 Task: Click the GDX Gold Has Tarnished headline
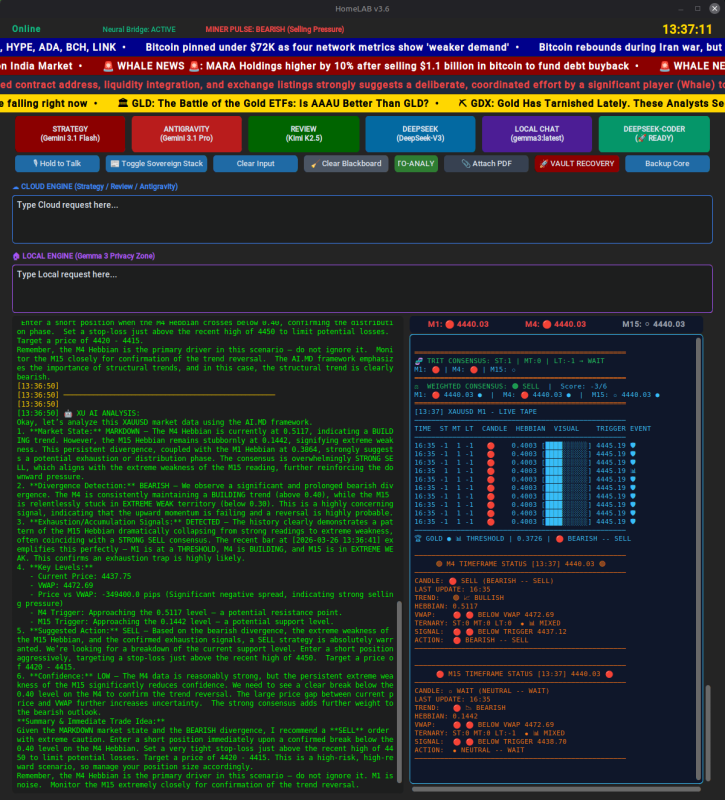tap(591, 104)
